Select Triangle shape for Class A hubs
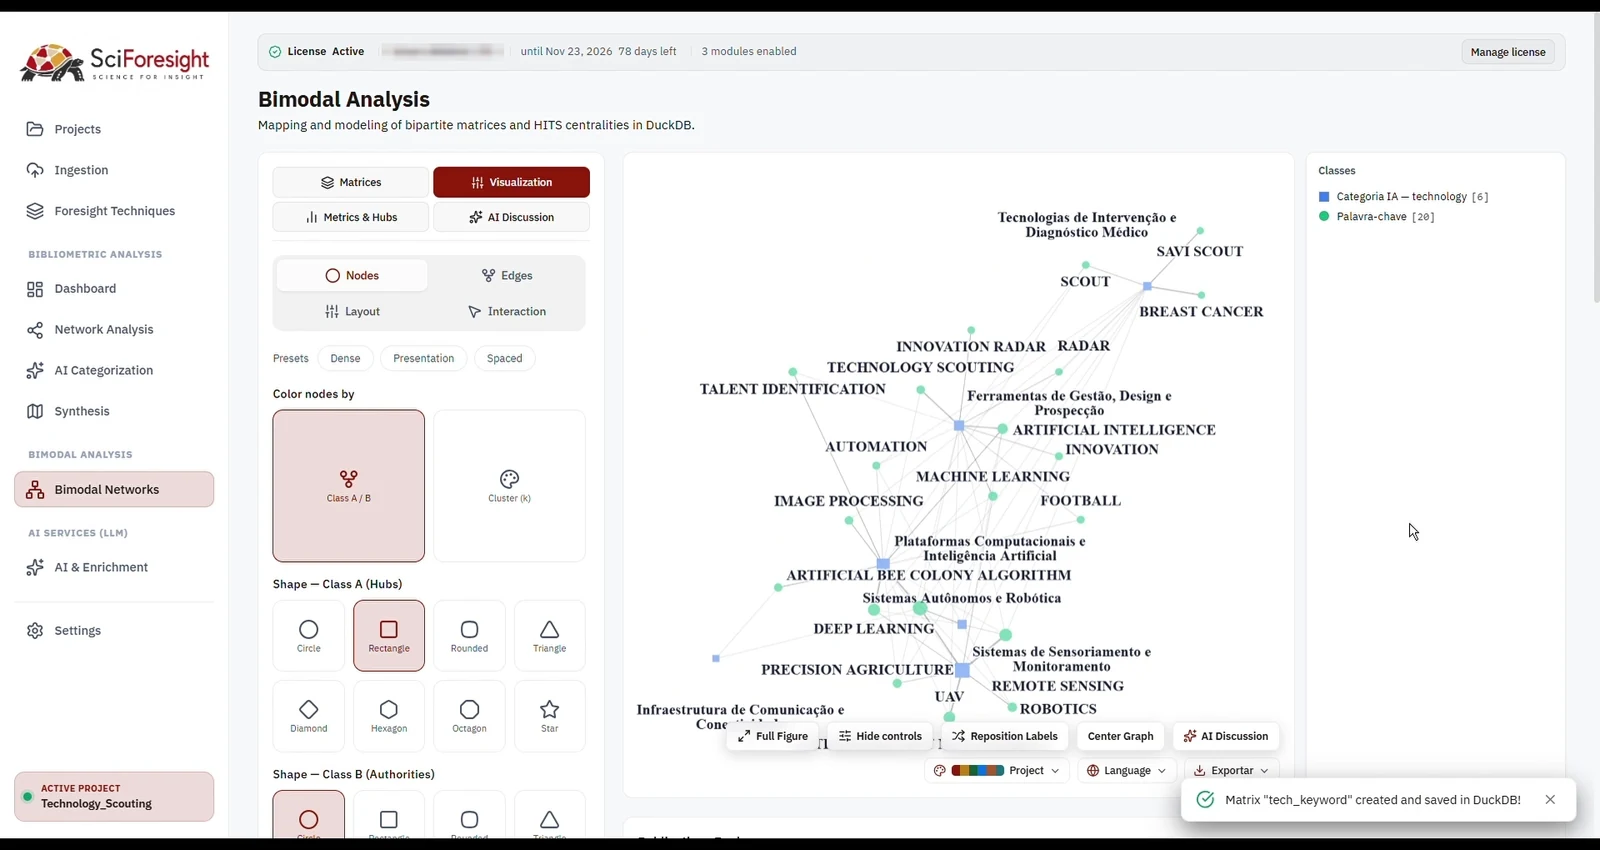The height and width of the screenshot is (850, 1600). [550, 636]
